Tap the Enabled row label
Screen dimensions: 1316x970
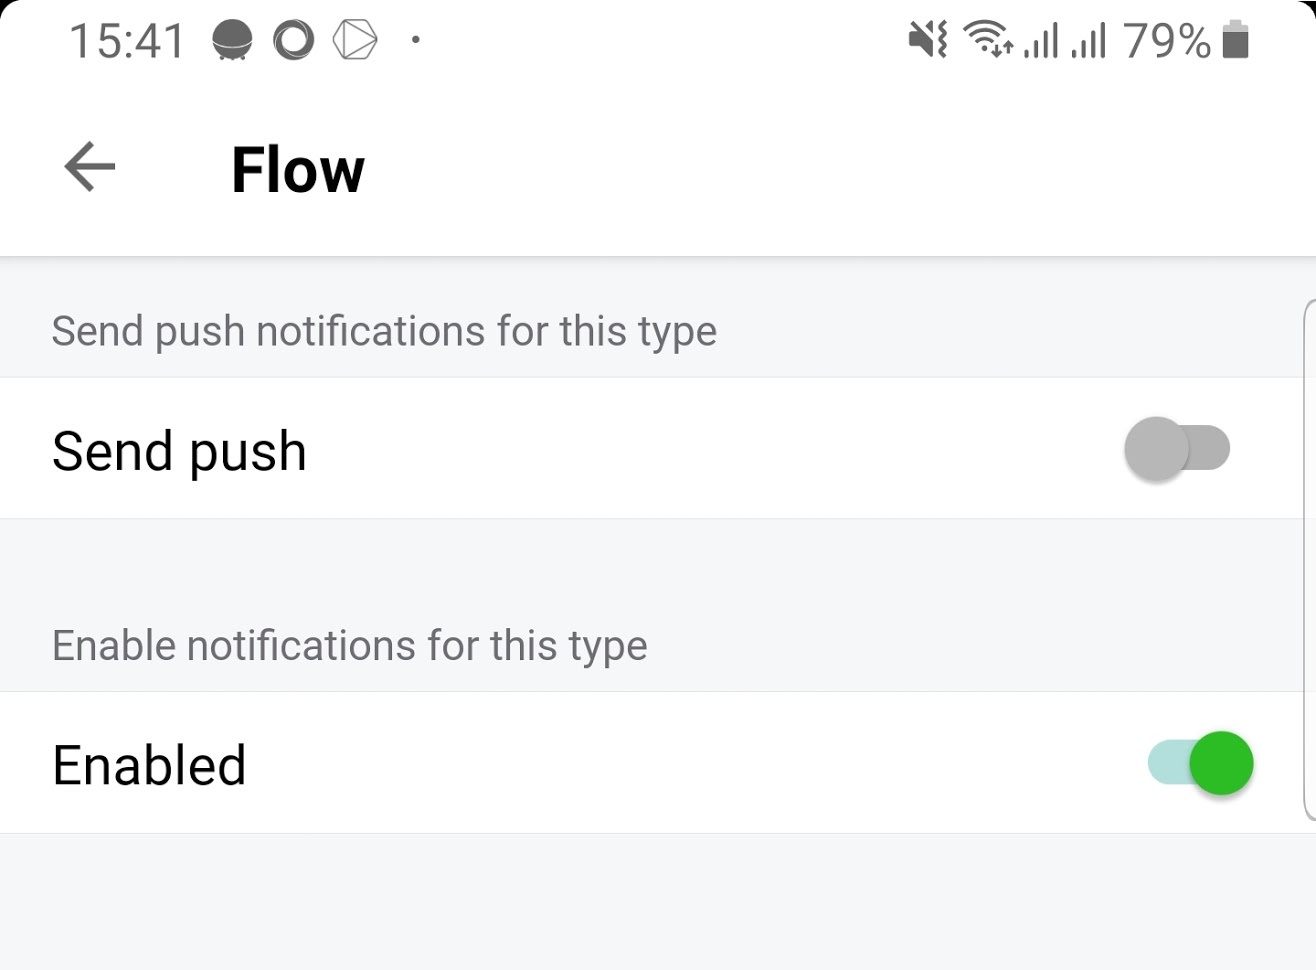coord(149,765)
